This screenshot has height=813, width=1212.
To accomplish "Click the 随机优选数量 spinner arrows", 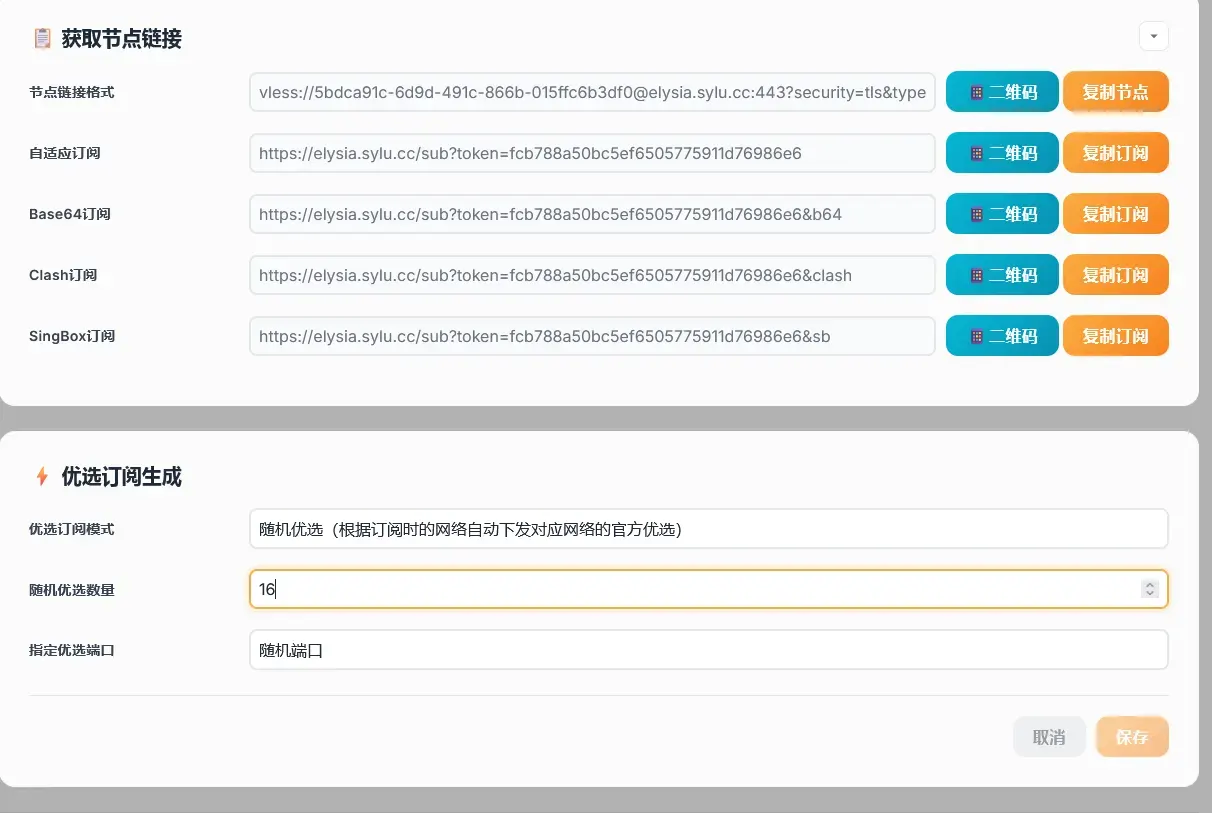I will [x=1149, y=589].
